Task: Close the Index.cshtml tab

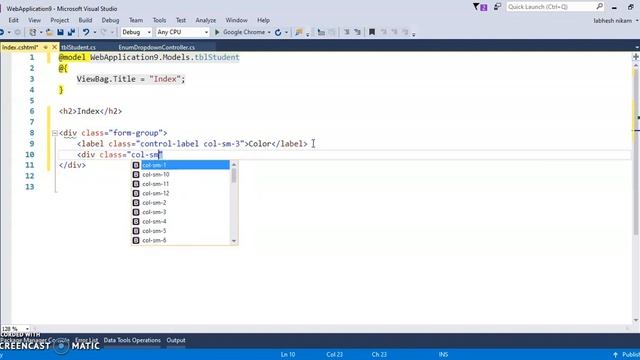Action: tap(54, 47)
